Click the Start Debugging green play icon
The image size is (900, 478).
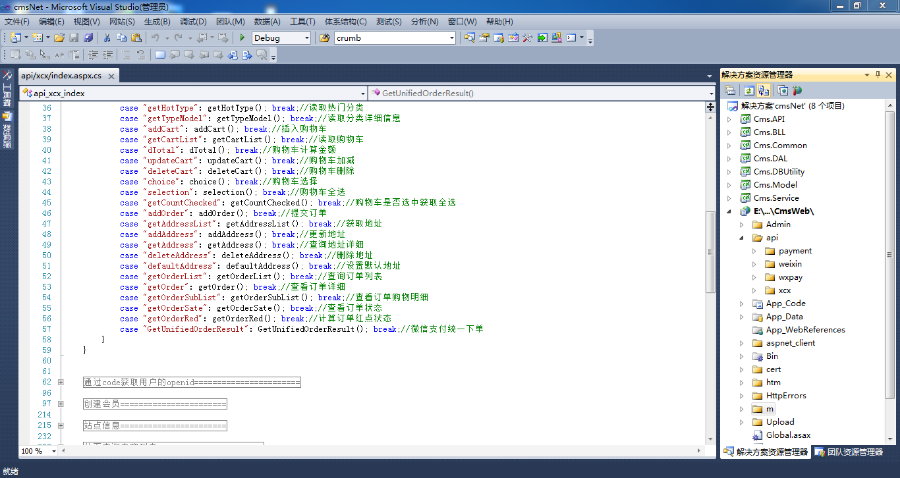(x=243, y=38)
